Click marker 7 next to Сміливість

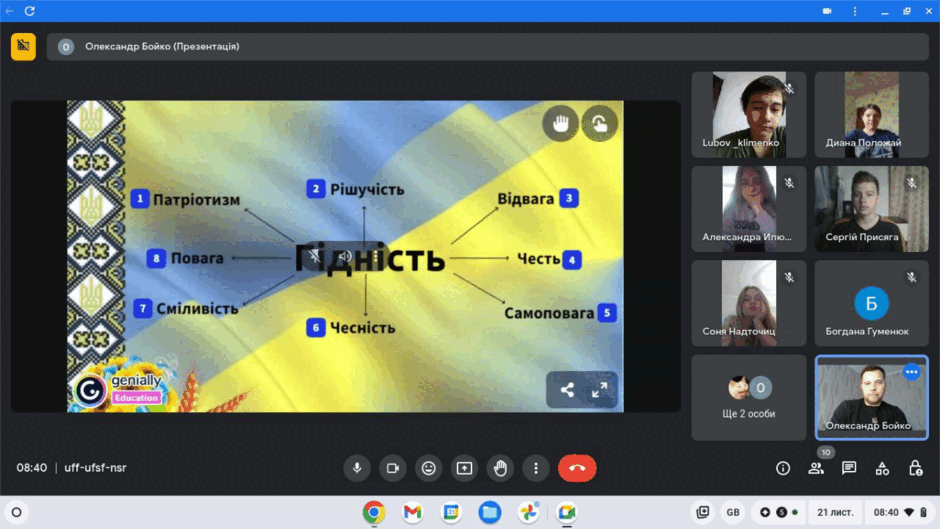(x=143, y=308)
